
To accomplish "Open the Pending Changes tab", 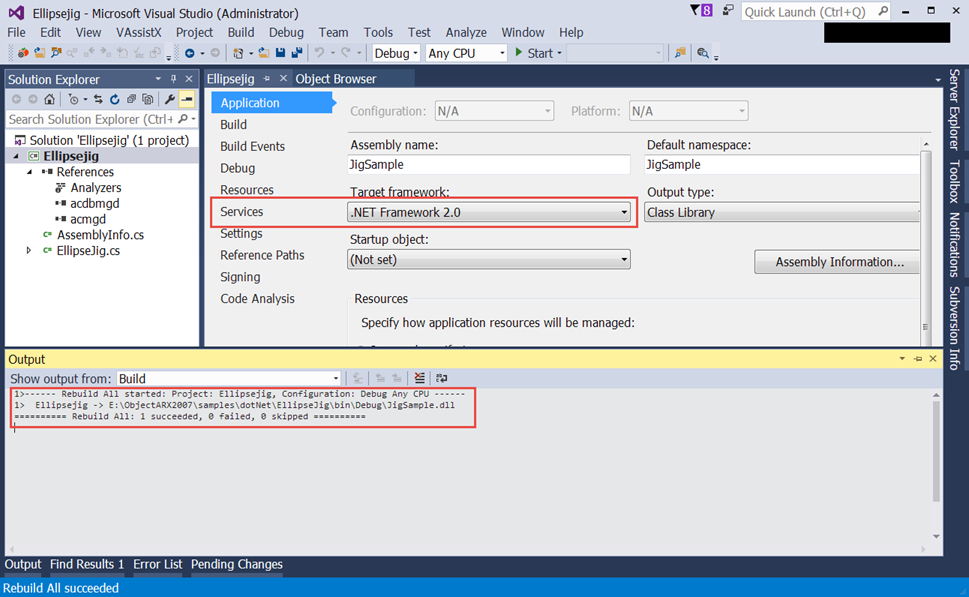I will point(237,564).
